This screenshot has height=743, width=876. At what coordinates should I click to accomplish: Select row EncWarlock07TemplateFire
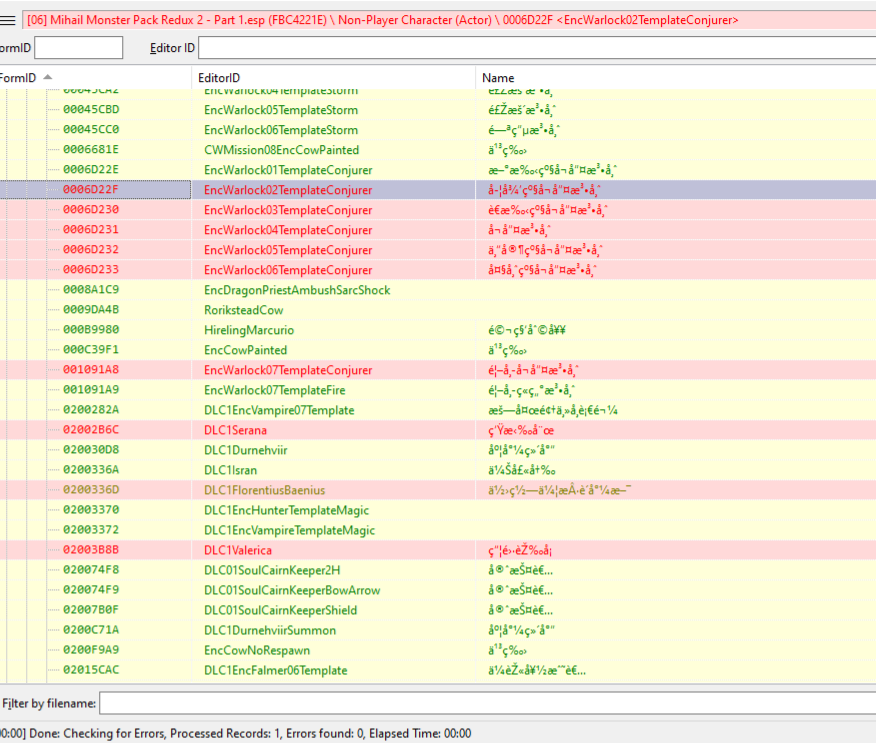pos(438,390)
